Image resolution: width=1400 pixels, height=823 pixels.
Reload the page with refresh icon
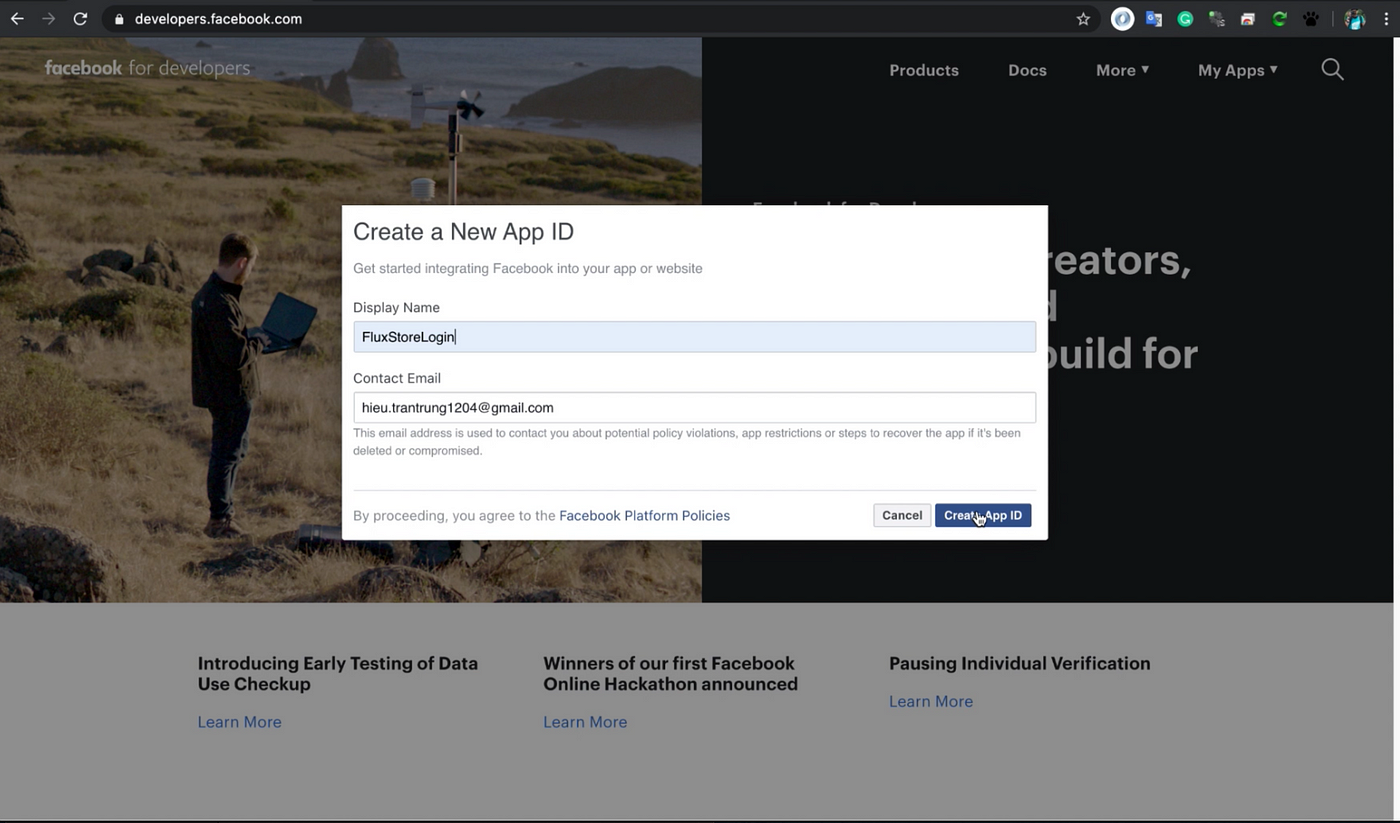[x=80, y=19]
